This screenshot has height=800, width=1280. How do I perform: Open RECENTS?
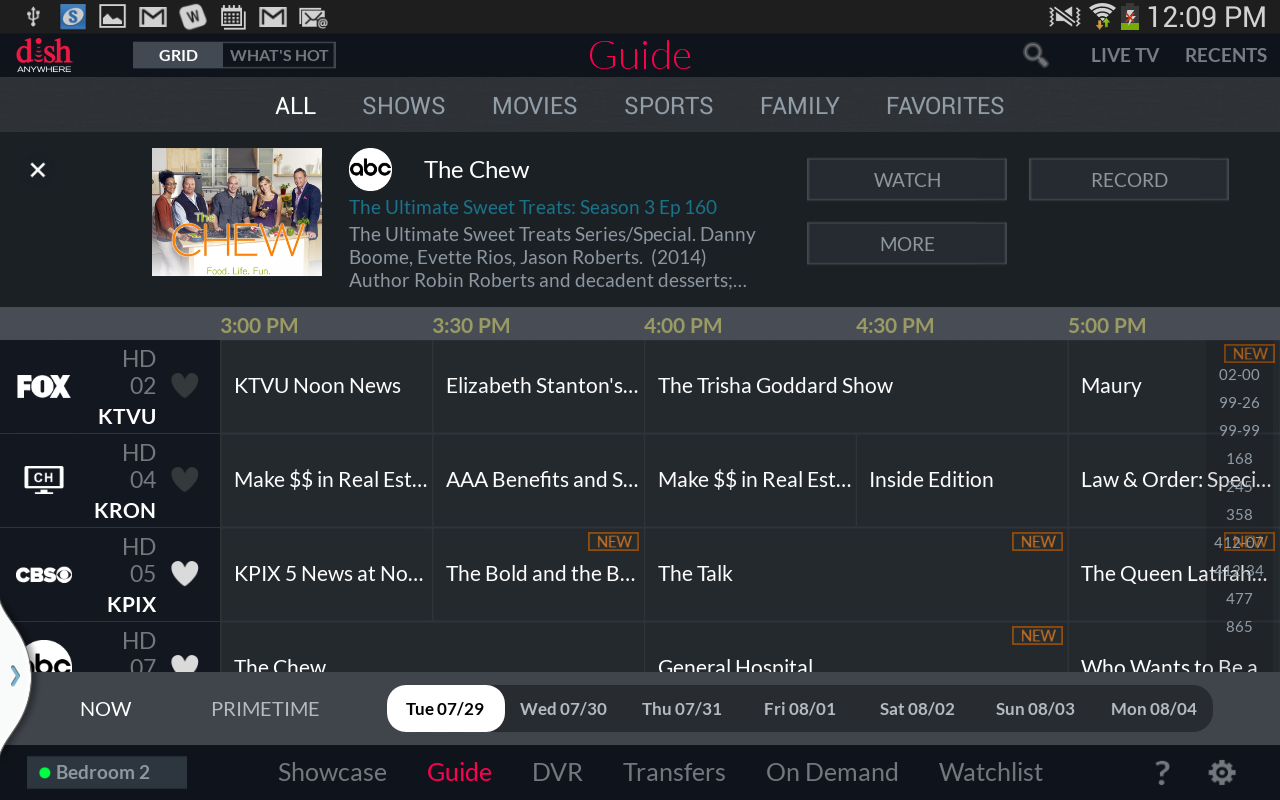pos(1226,56)
